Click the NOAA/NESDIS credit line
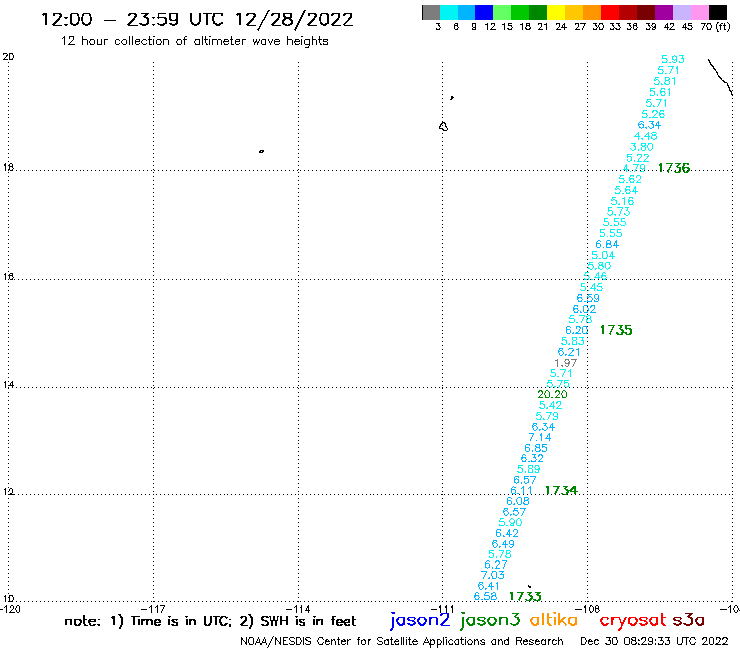The width and height of the screenshot is (740, 650). (402, 642)
